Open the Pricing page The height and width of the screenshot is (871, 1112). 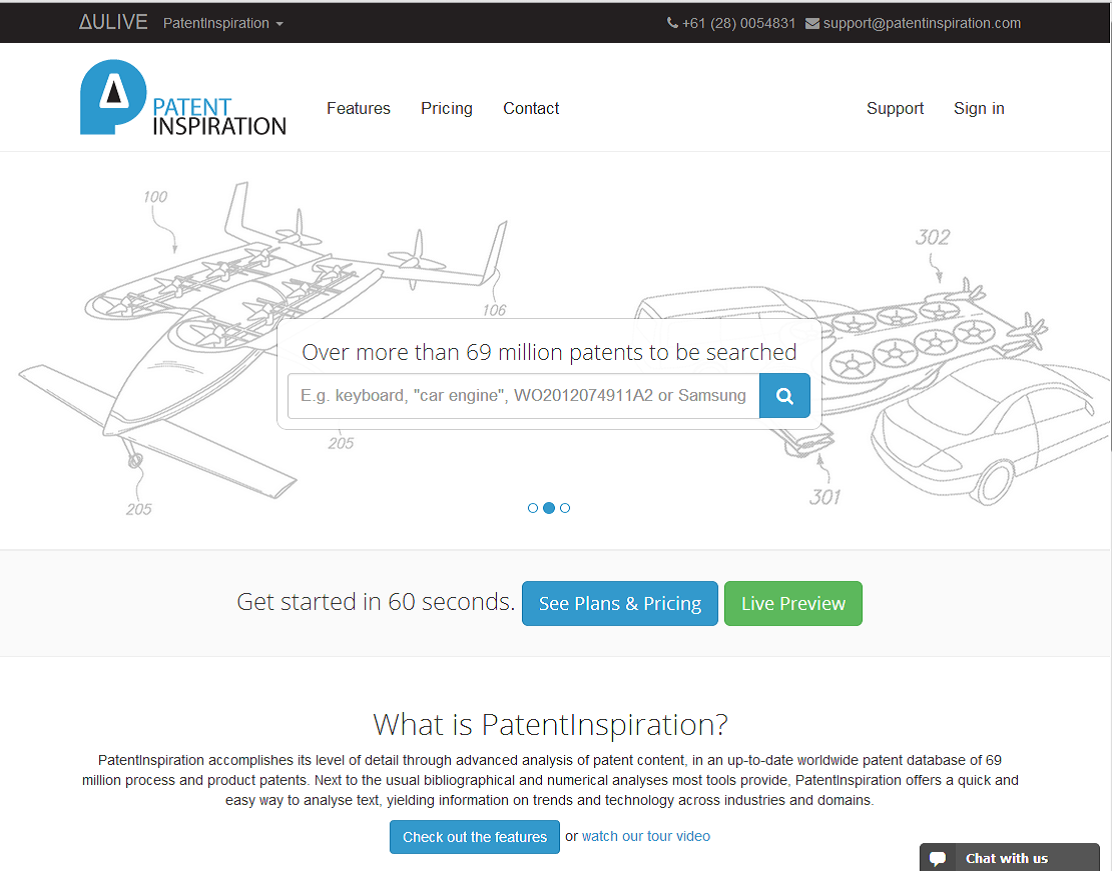446,108
